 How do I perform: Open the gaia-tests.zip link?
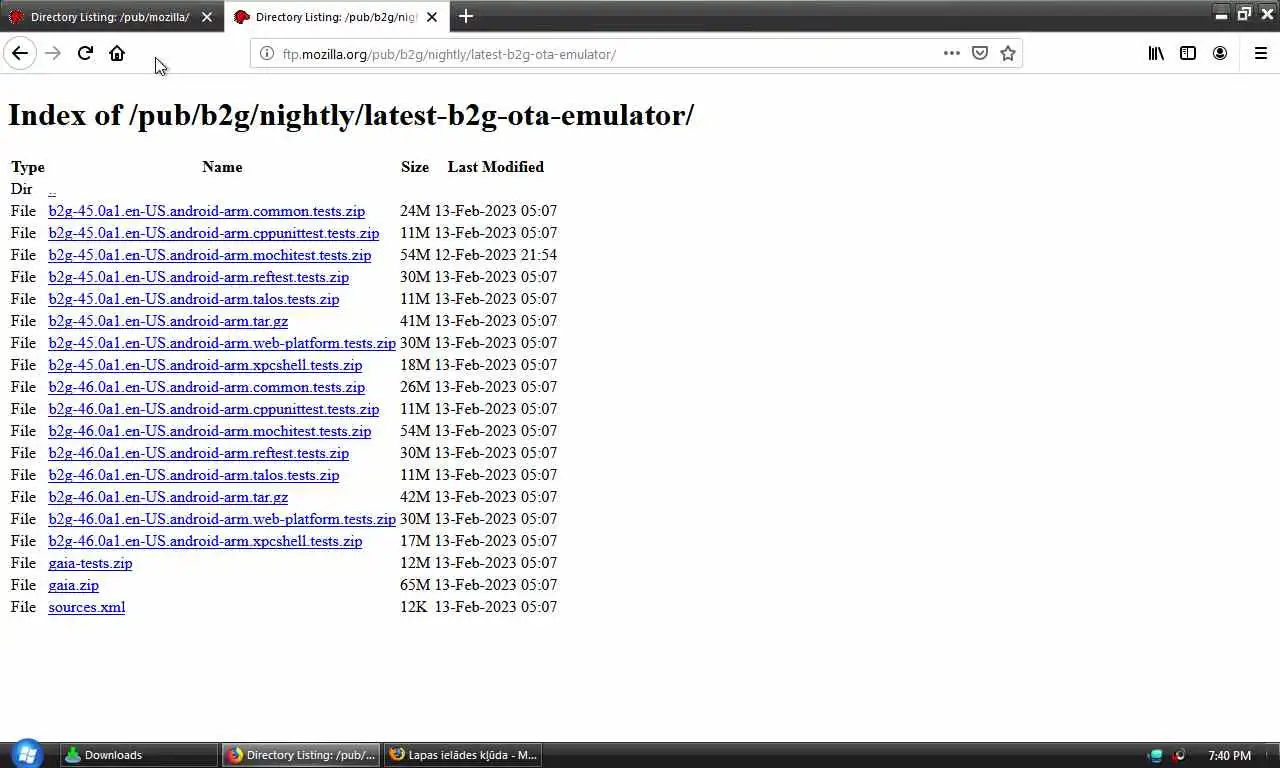coord(90,563)
